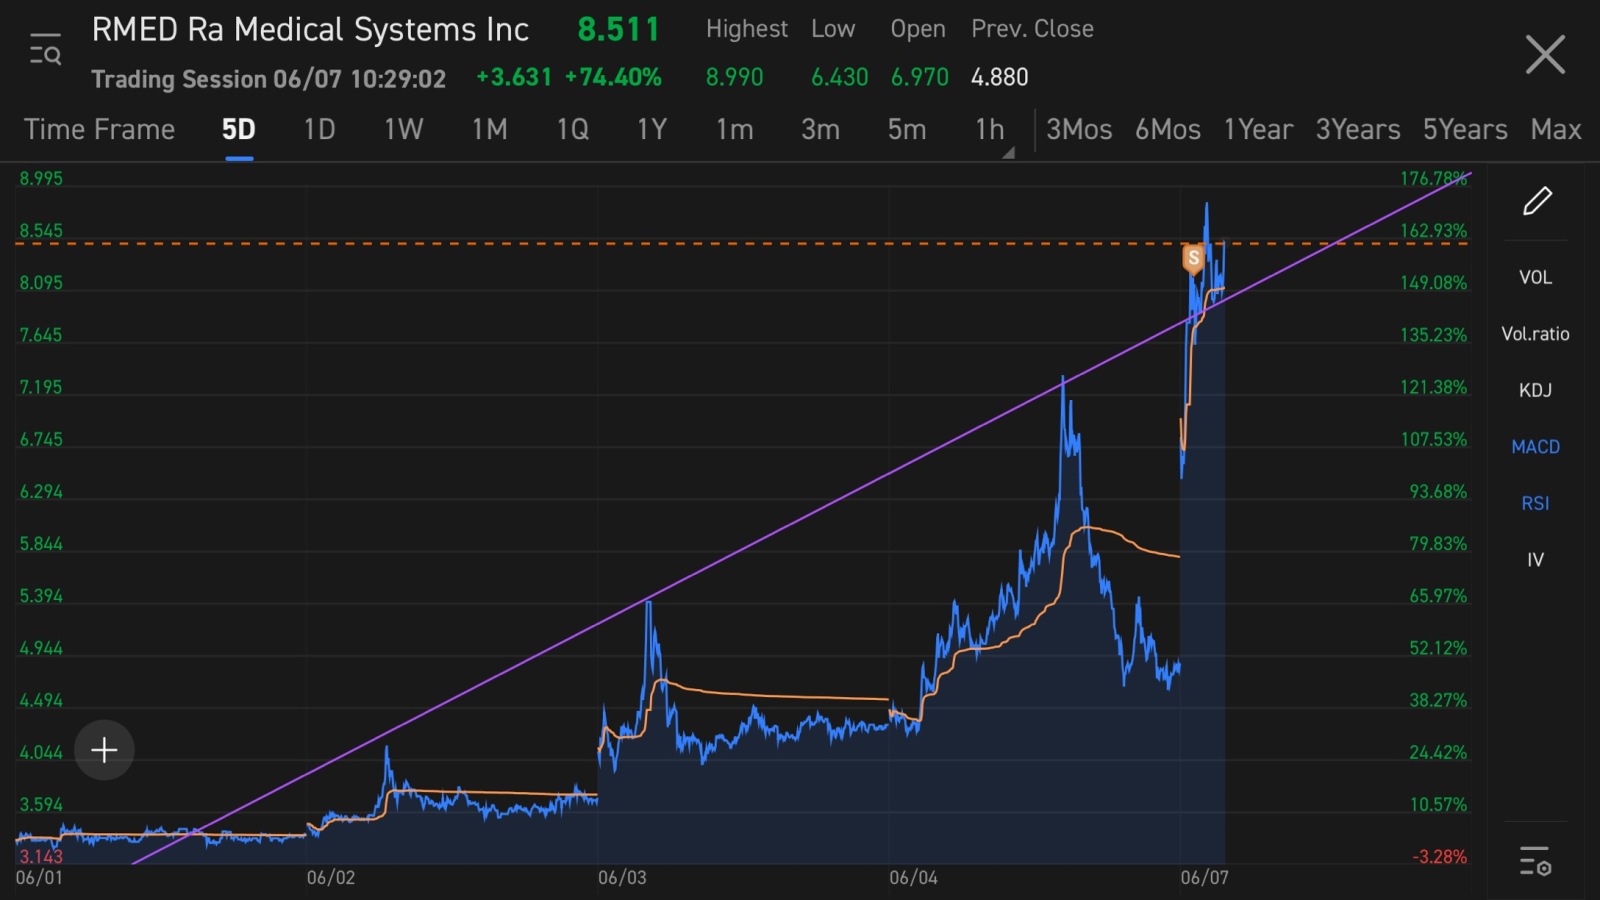
Task: Close the chart with the X icon
Action: [1545, 54]
